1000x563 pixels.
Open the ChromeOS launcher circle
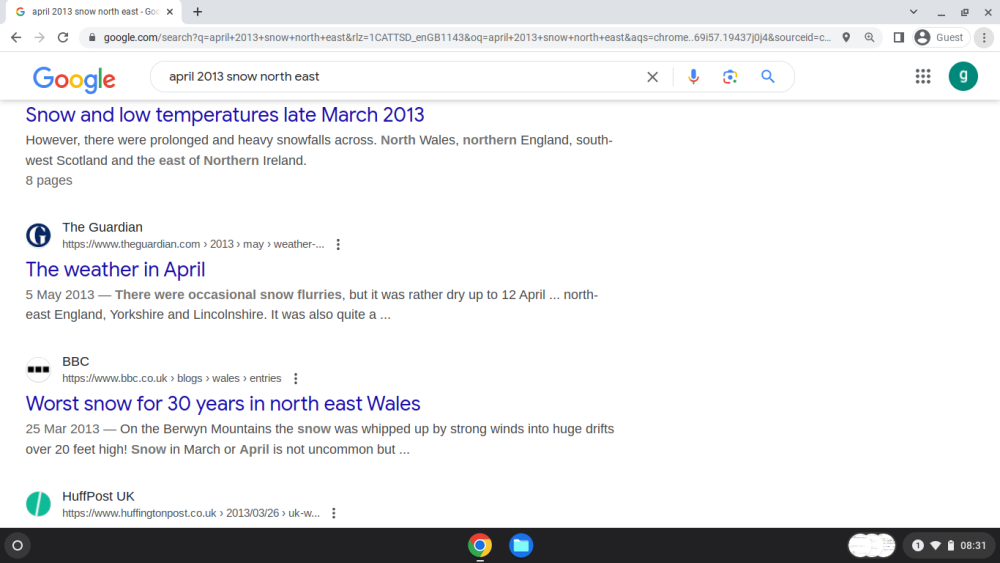[18, 546]
